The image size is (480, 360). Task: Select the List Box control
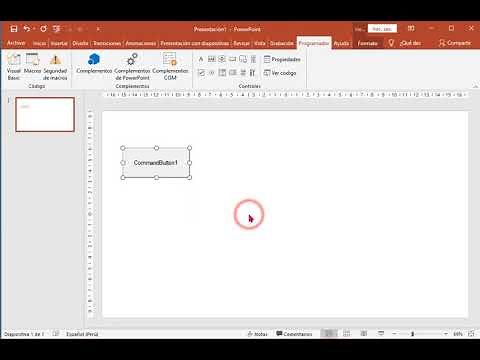click(x=232, y=73)
